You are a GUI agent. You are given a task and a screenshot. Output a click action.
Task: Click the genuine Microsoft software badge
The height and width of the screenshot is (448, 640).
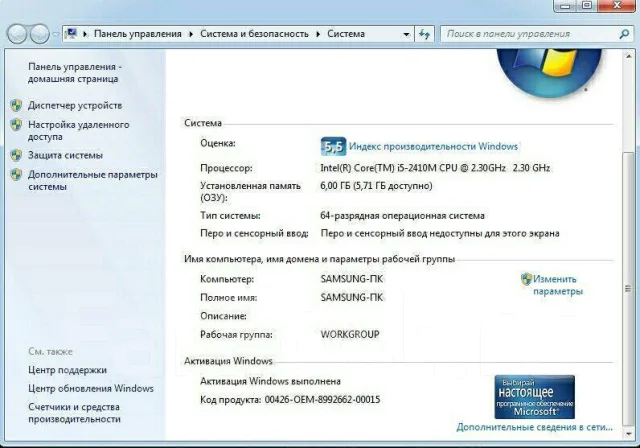[x=535, y=397]
